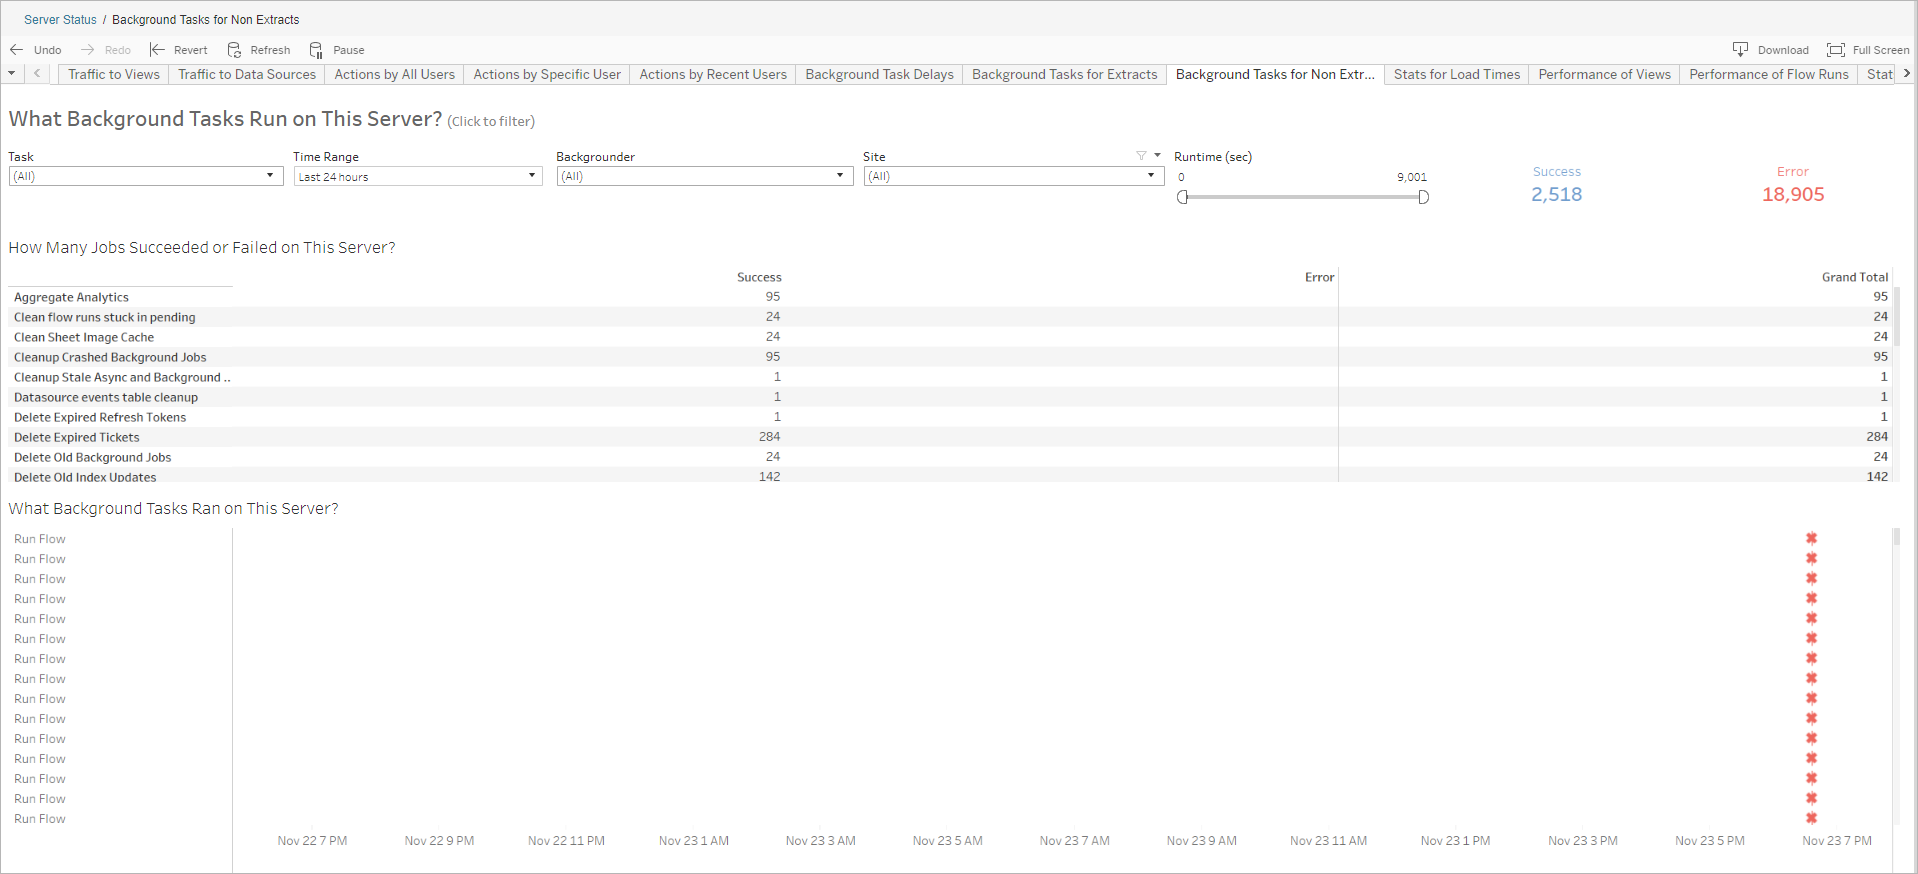Click the Server Status breadcrumb link
Screen dimensions: 1918x874
point(60,20)
